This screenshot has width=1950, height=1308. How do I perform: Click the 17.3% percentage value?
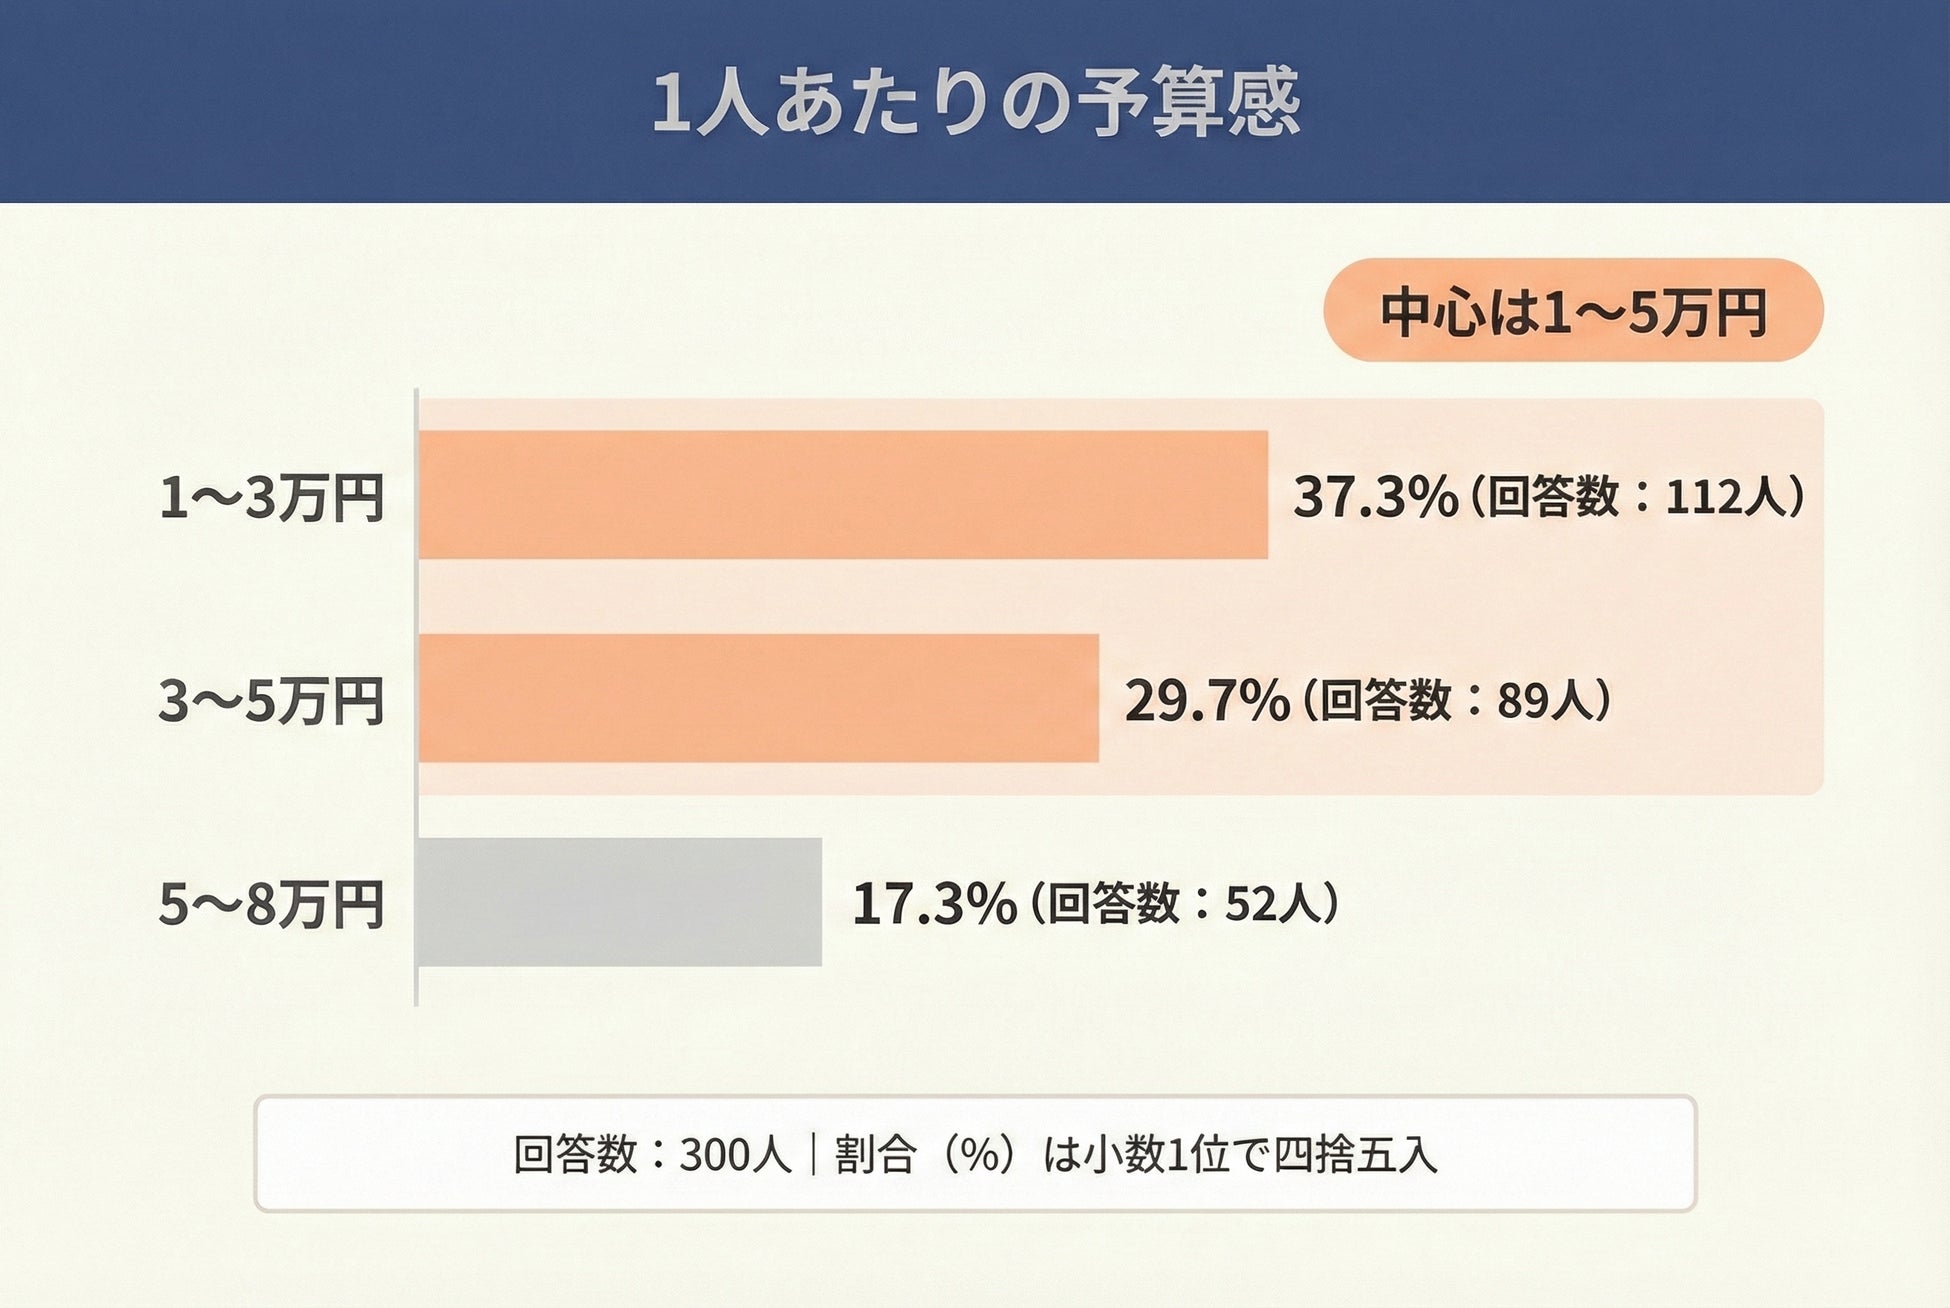pos(933,904)
